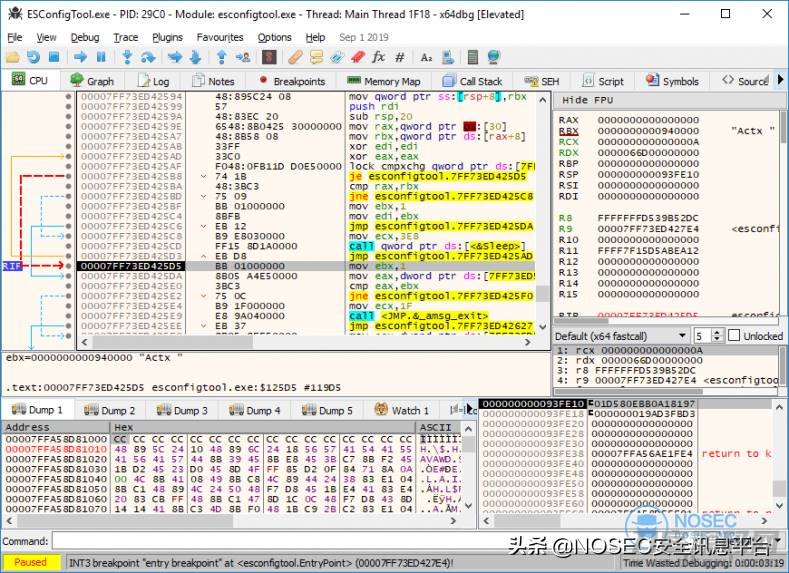The image size is (789, 573).
Task: Restart the debugged program
Action: pyautogui.click(x=33, y=57)
